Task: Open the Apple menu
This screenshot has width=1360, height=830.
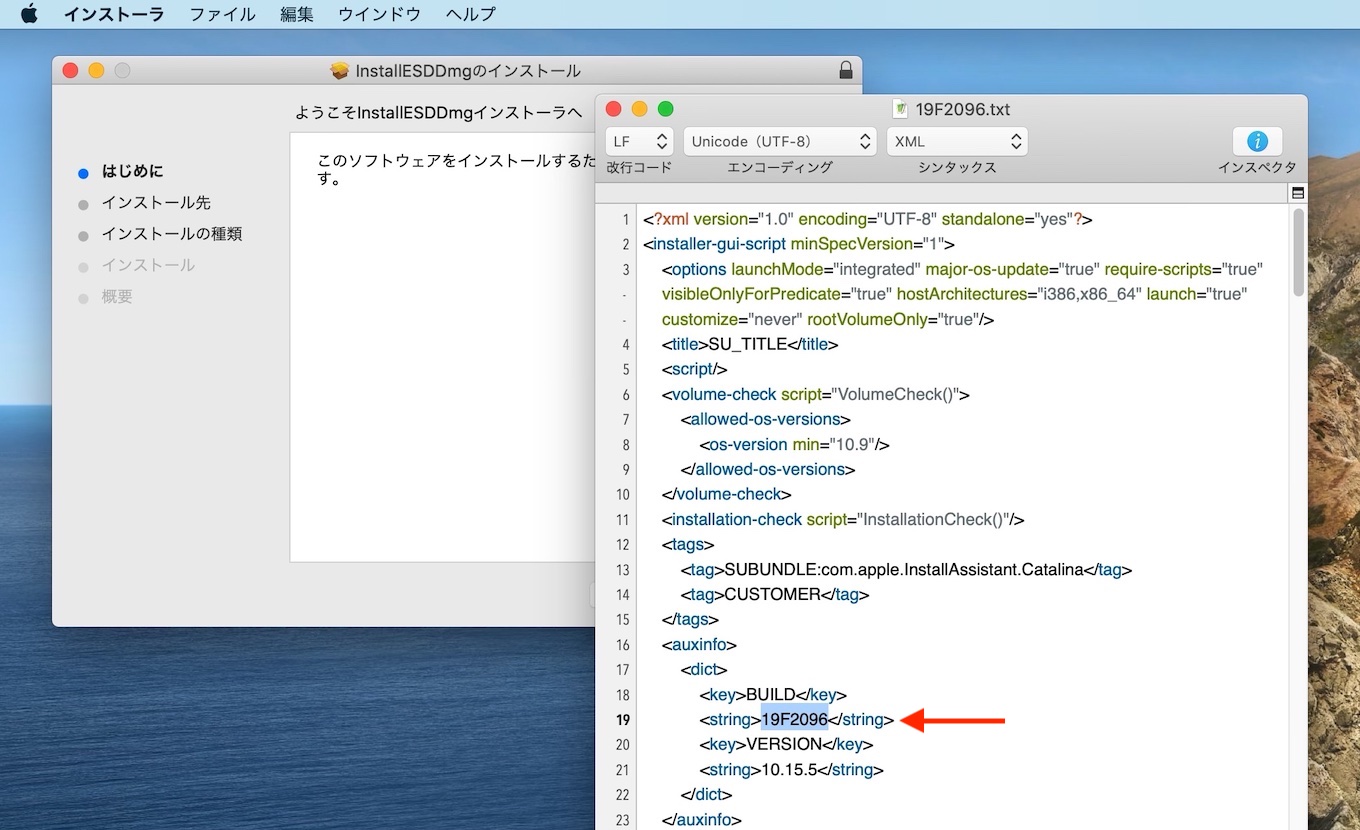Action: (x=29, y=14)
